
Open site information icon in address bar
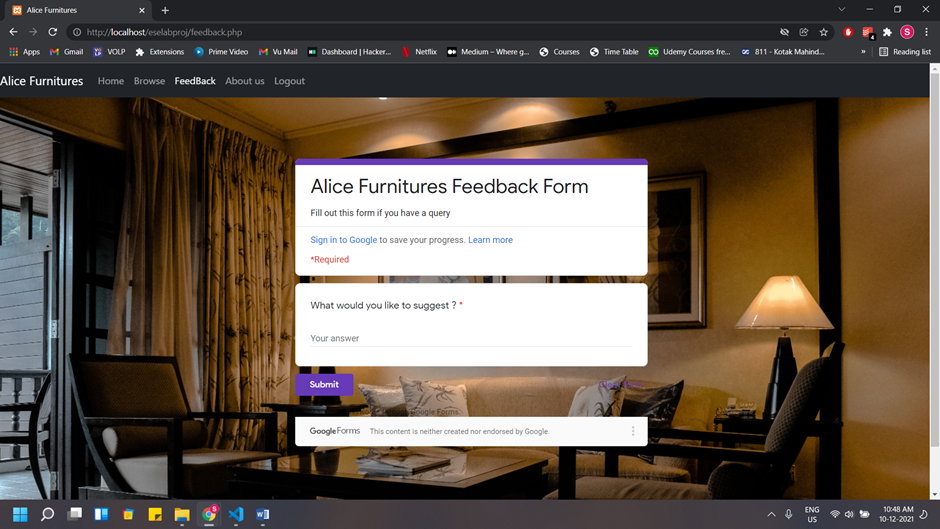pyautogui.click(x=77, y=32)
